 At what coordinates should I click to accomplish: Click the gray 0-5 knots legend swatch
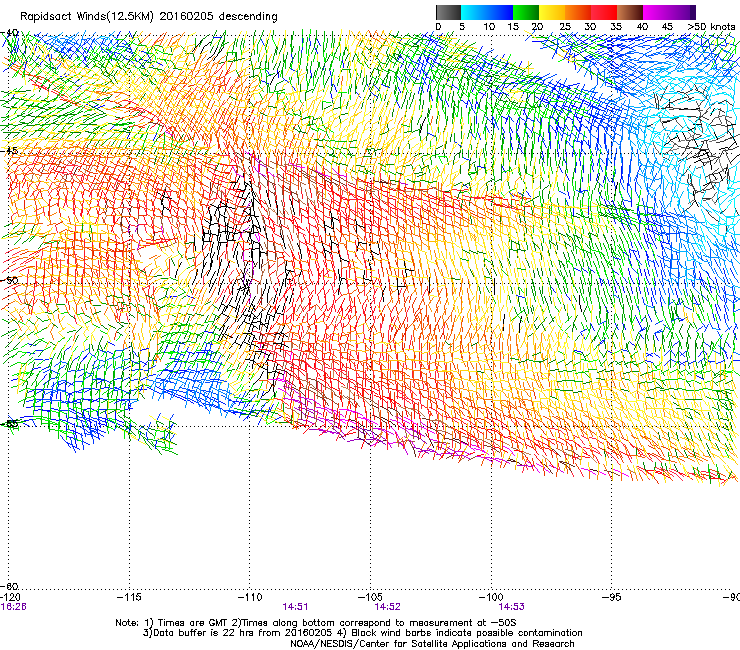(x=448, y=12)
